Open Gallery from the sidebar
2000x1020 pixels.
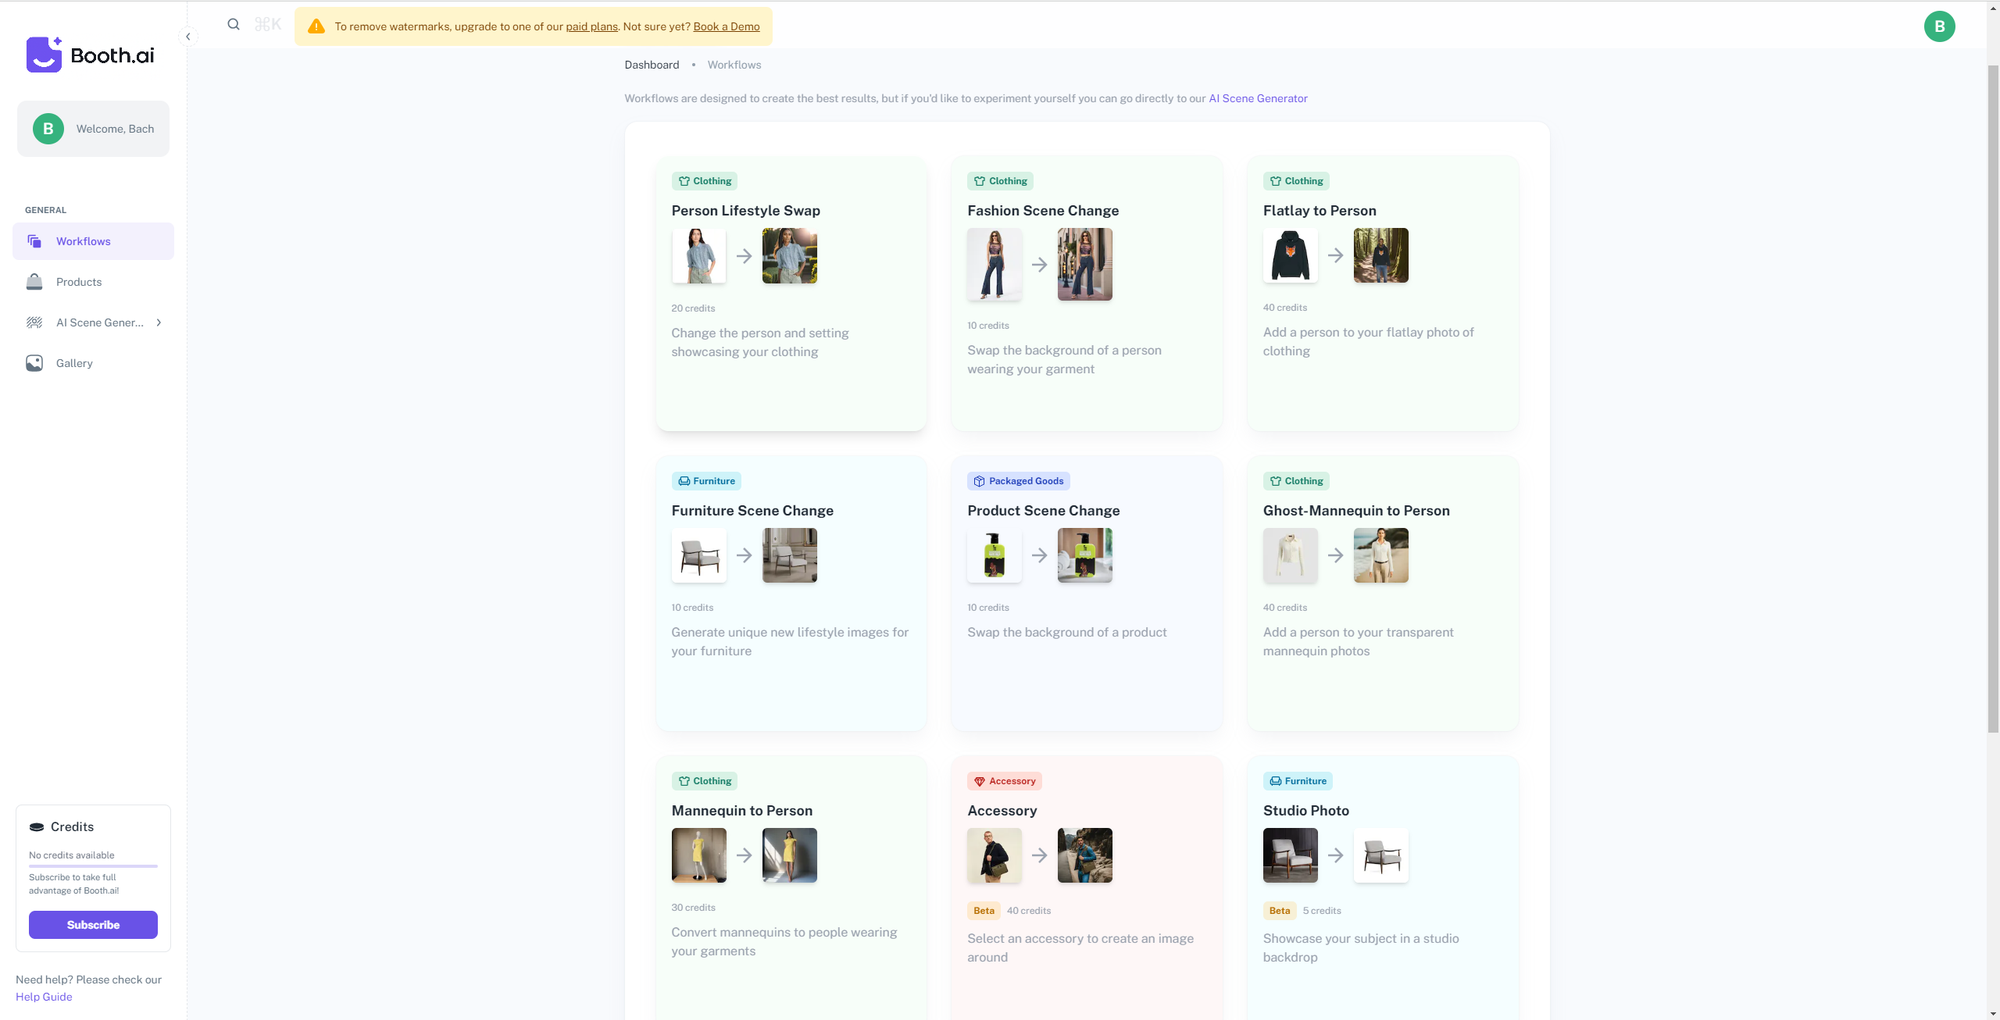pos(74,363)
